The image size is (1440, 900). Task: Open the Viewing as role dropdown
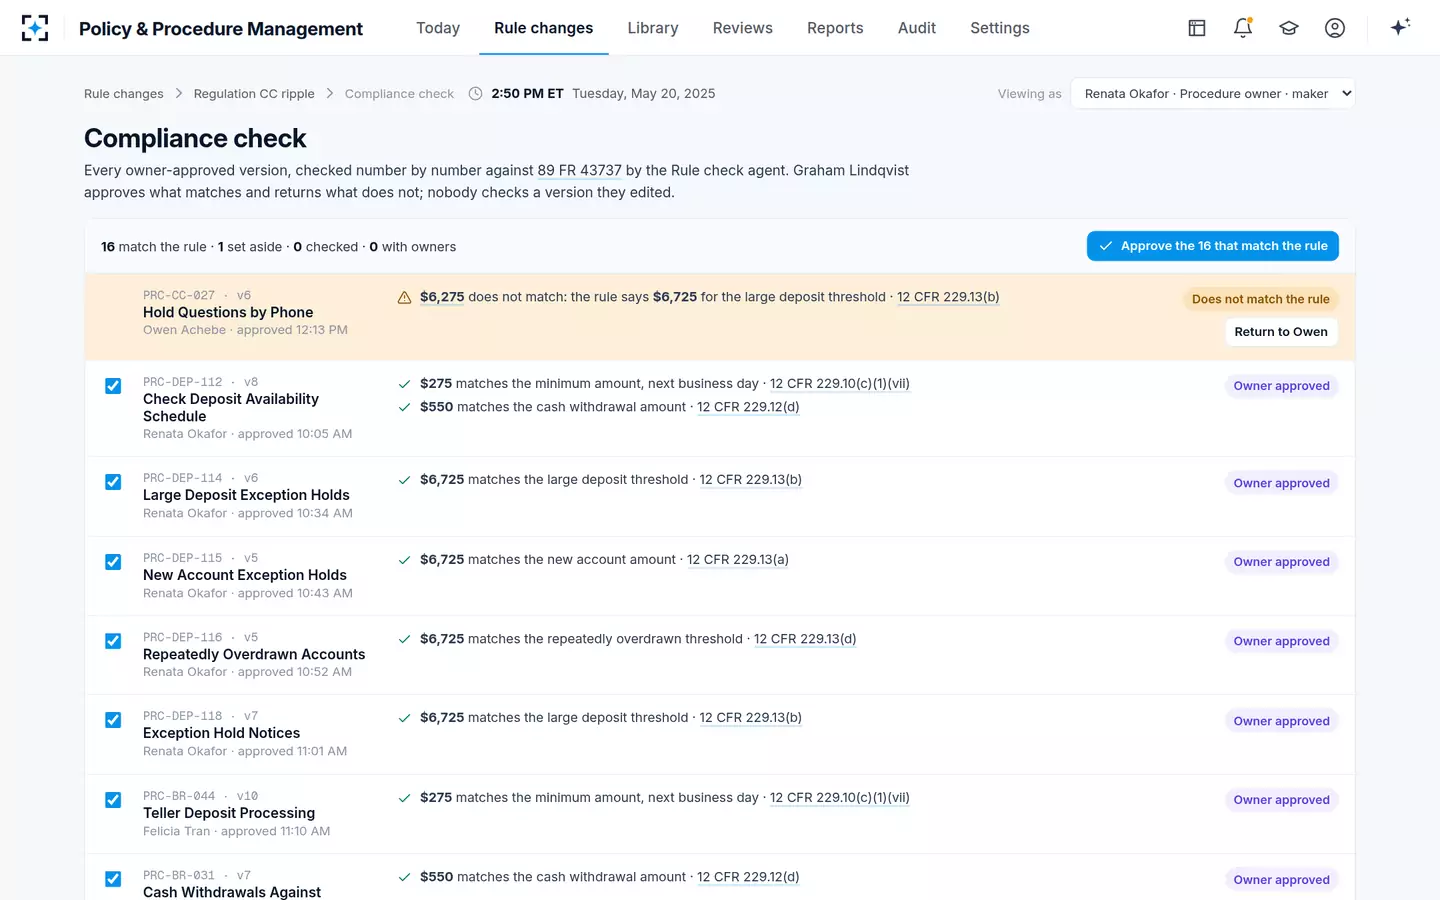tap(1212, 94)
